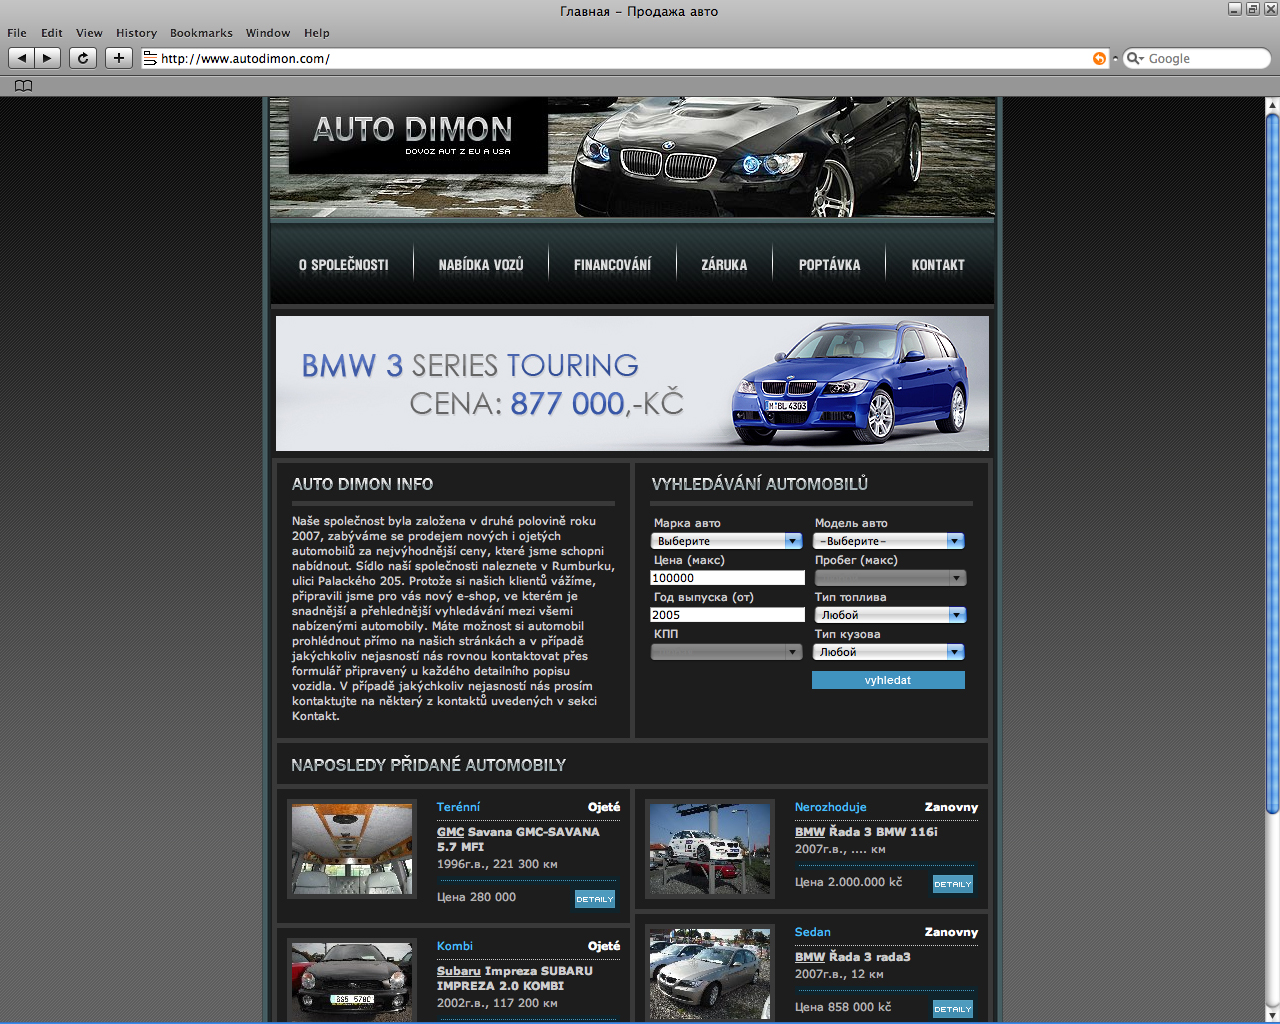Viewport: 1280px width, 1024px height.
Task: Click the browser Forward arrow button
Action: 47,58
